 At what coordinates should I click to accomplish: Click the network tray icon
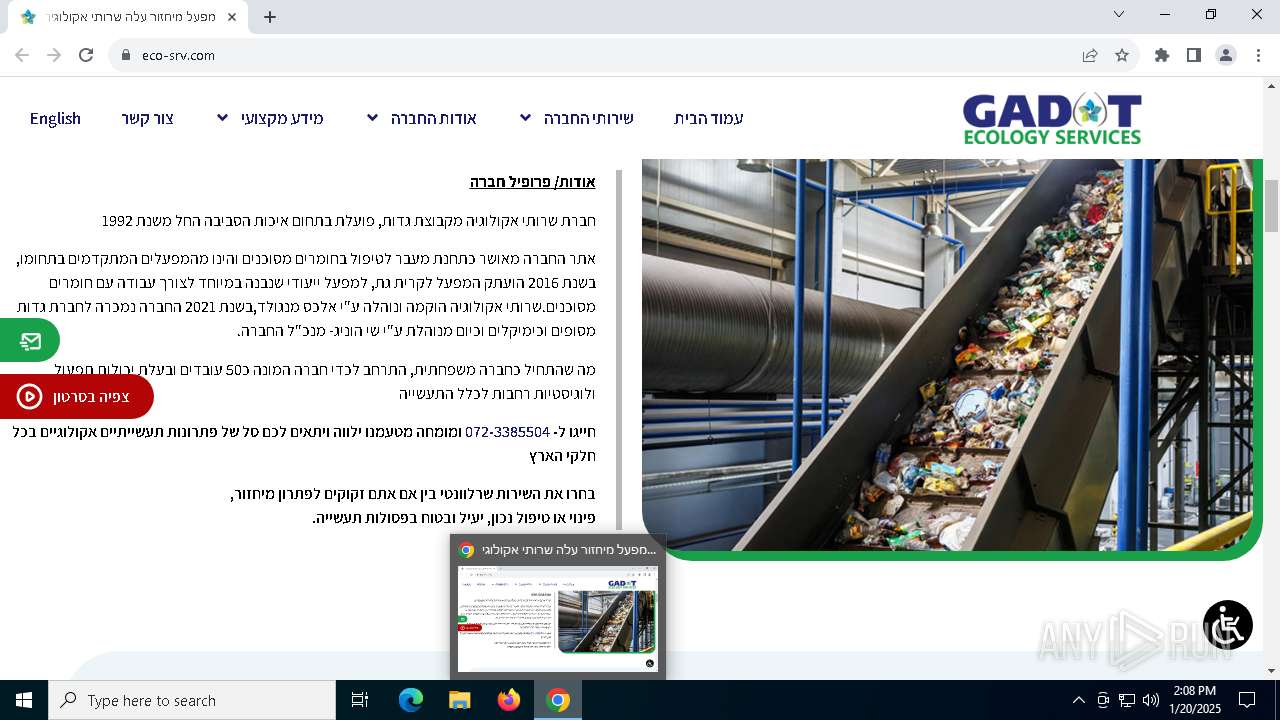click(x=1127, y=700)
